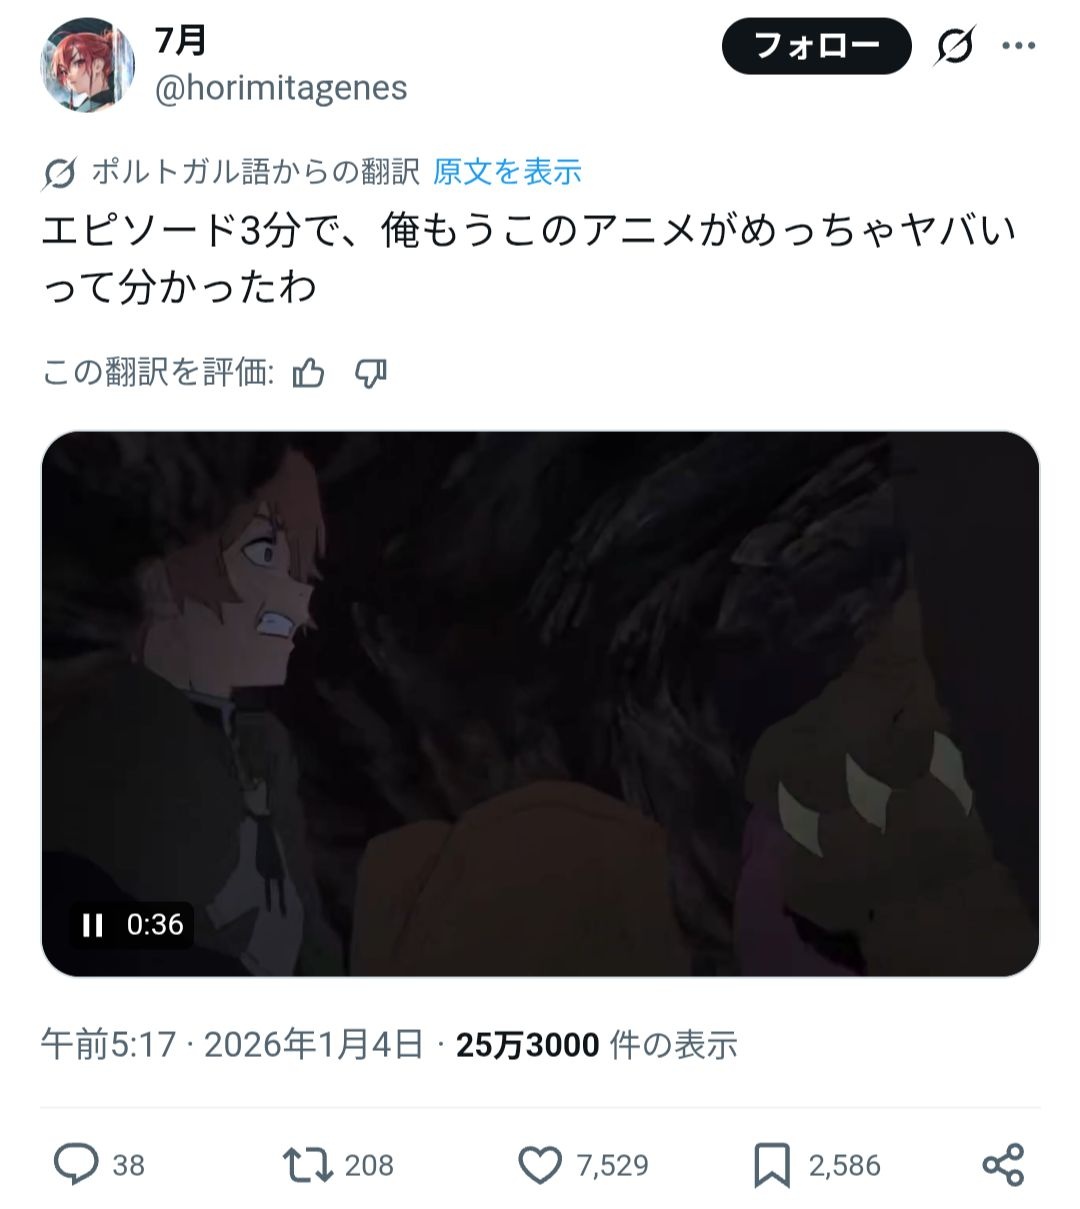Rate translation with thumbs up
This screenshot has width=1080, height=1209.
(x=309, y=373)
